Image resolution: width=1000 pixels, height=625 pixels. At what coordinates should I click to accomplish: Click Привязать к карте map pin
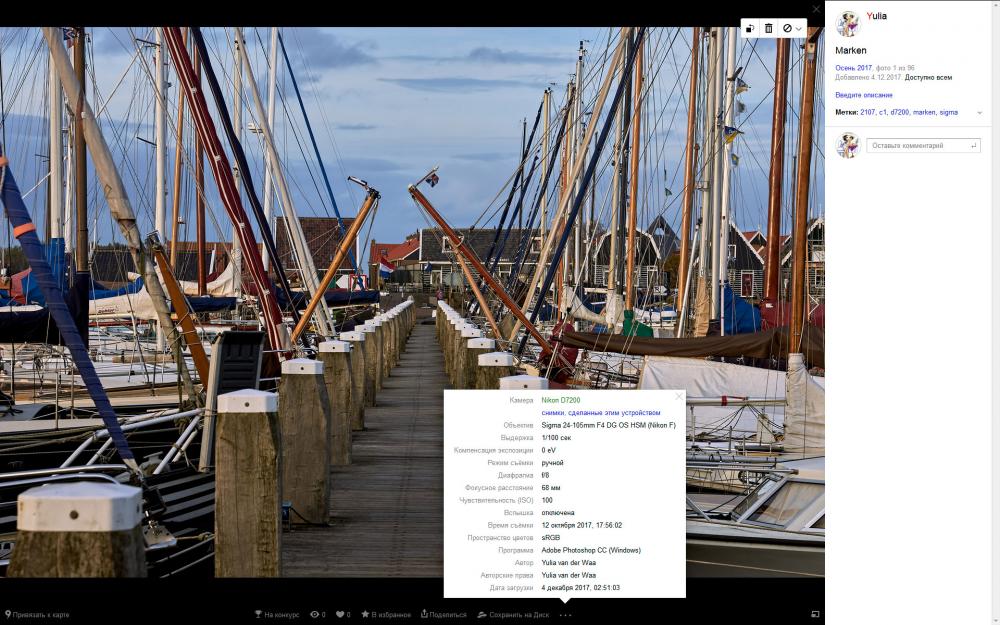37,615
